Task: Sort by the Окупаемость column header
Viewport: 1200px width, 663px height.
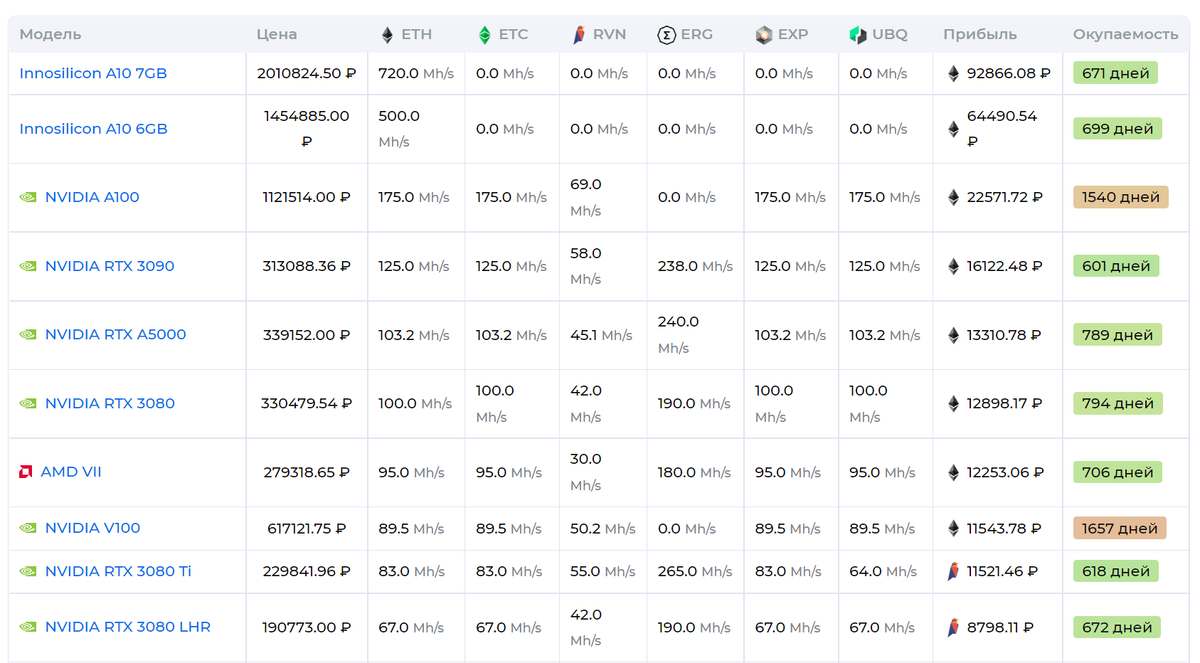Action: 1126,34
